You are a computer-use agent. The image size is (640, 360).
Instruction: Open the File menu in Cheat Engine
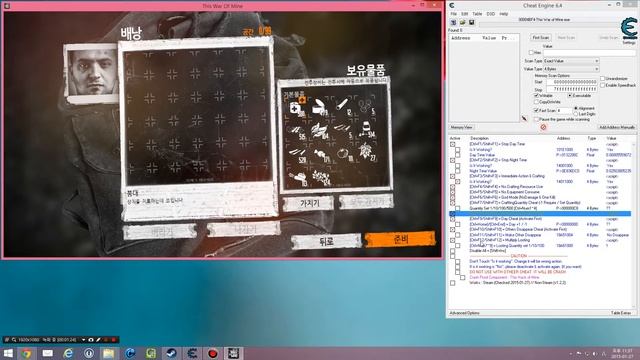(453, 14)
